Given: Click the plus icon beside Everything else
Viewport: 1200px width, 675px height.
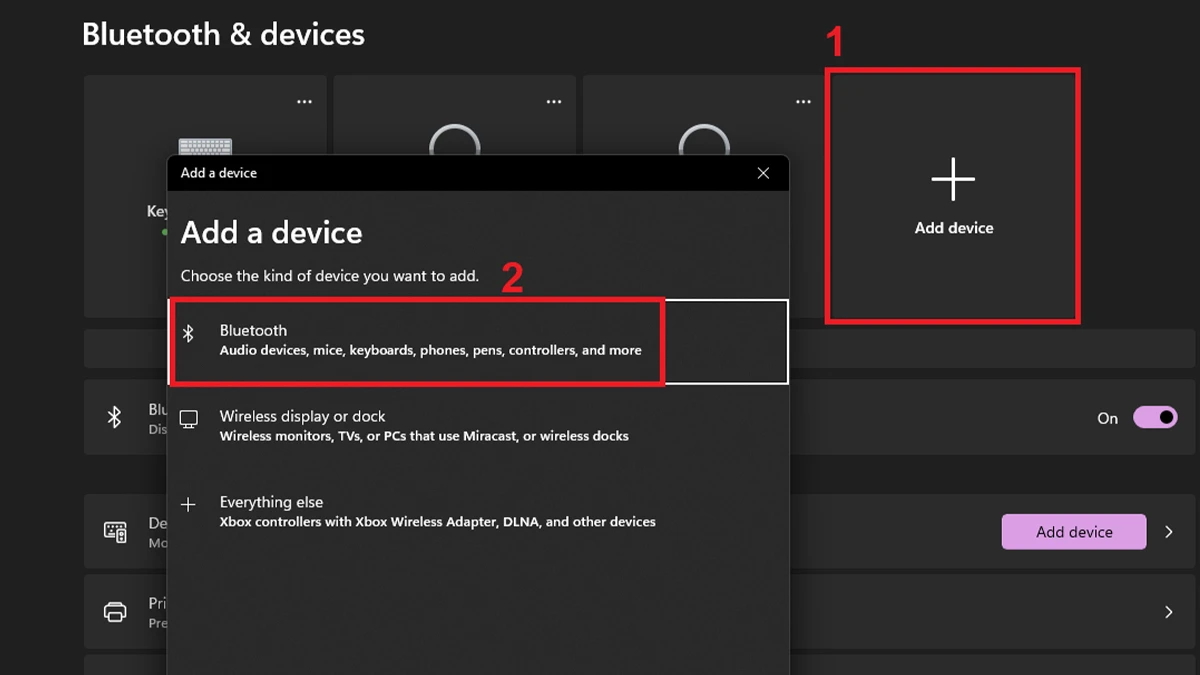Looking at the screenshot, I should [x=188, y=505].
